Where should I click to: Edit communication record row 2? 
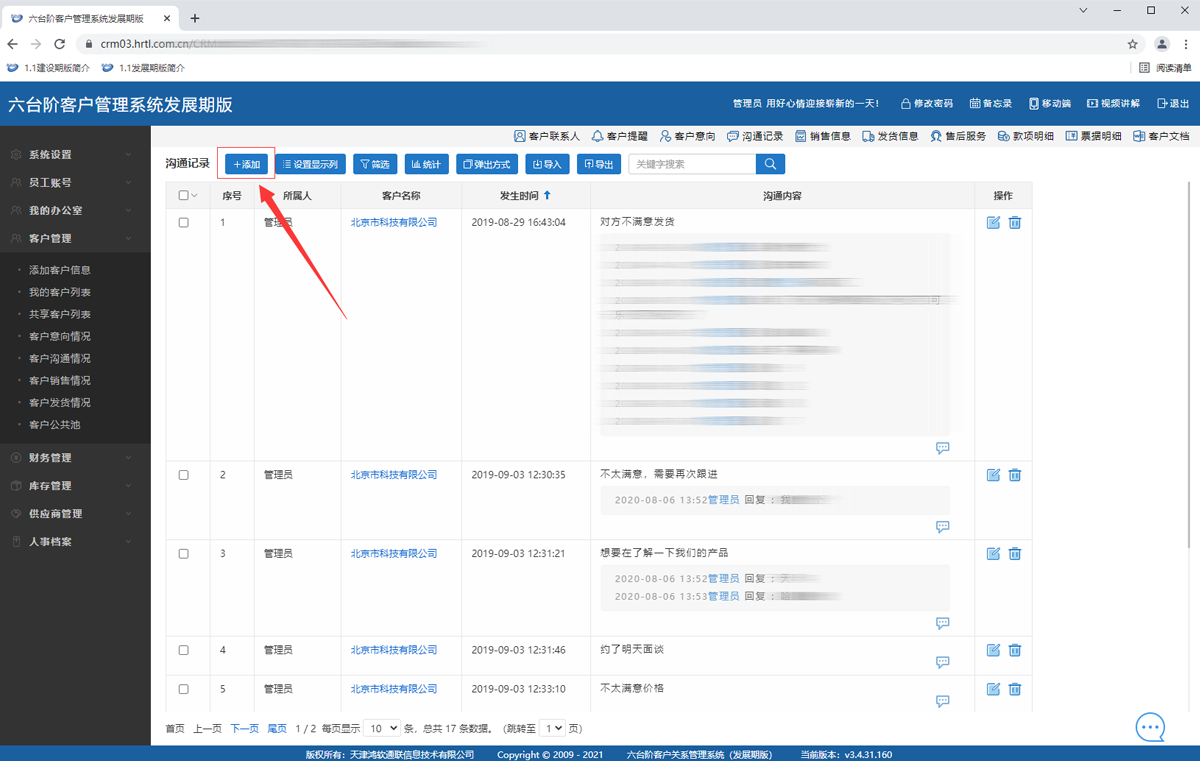(x=993, y=475)
